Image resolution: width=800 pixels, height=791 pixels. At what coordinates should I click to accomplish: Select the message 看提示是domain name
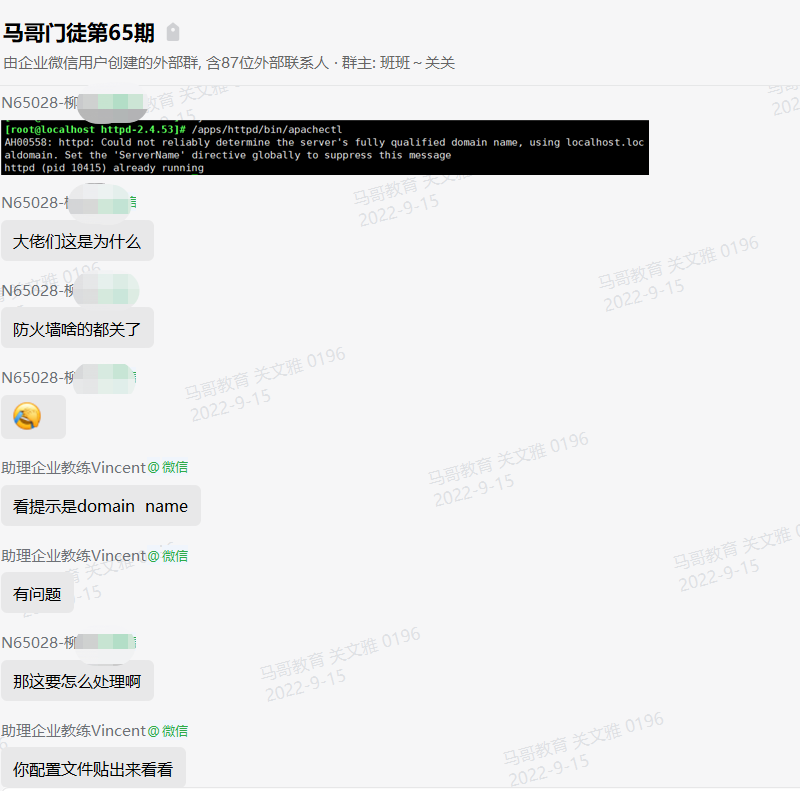pos(100,506)
